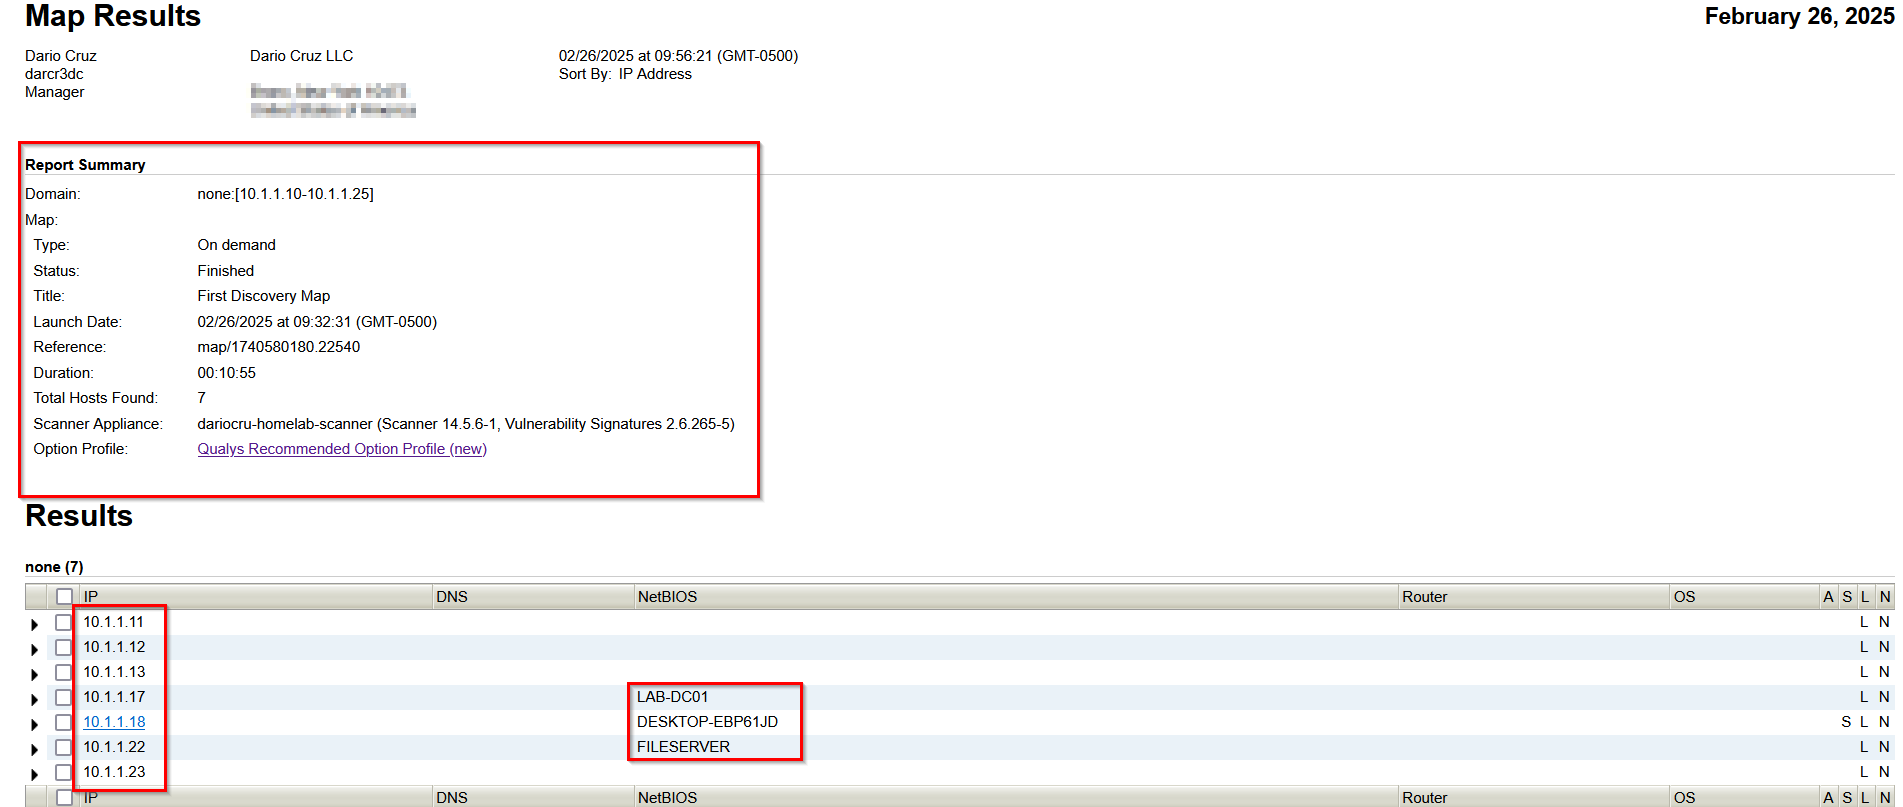The image size is (1903, 807).
Task: Expand the 10.1.1.12 host row
Action: [35, 649]
